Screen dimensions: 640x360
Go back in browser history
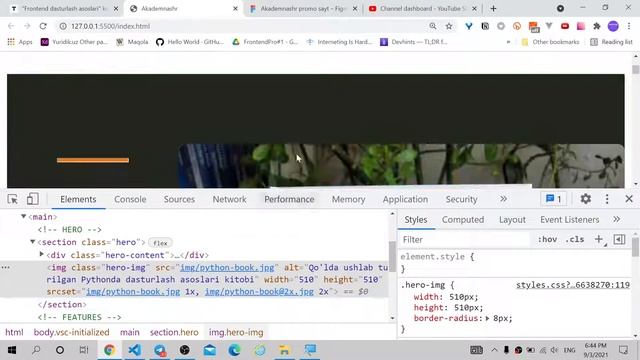pyautogui.click(x=11, y=26)
